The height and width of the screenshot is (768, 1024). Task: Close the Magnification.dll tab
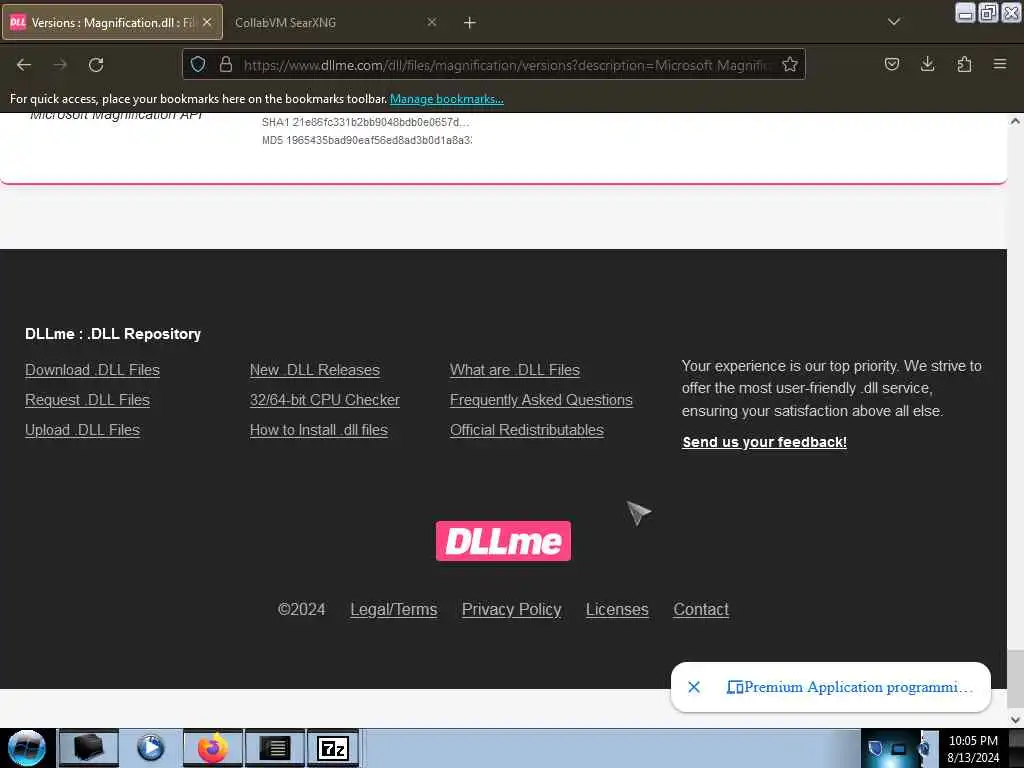tap(207, 22)
